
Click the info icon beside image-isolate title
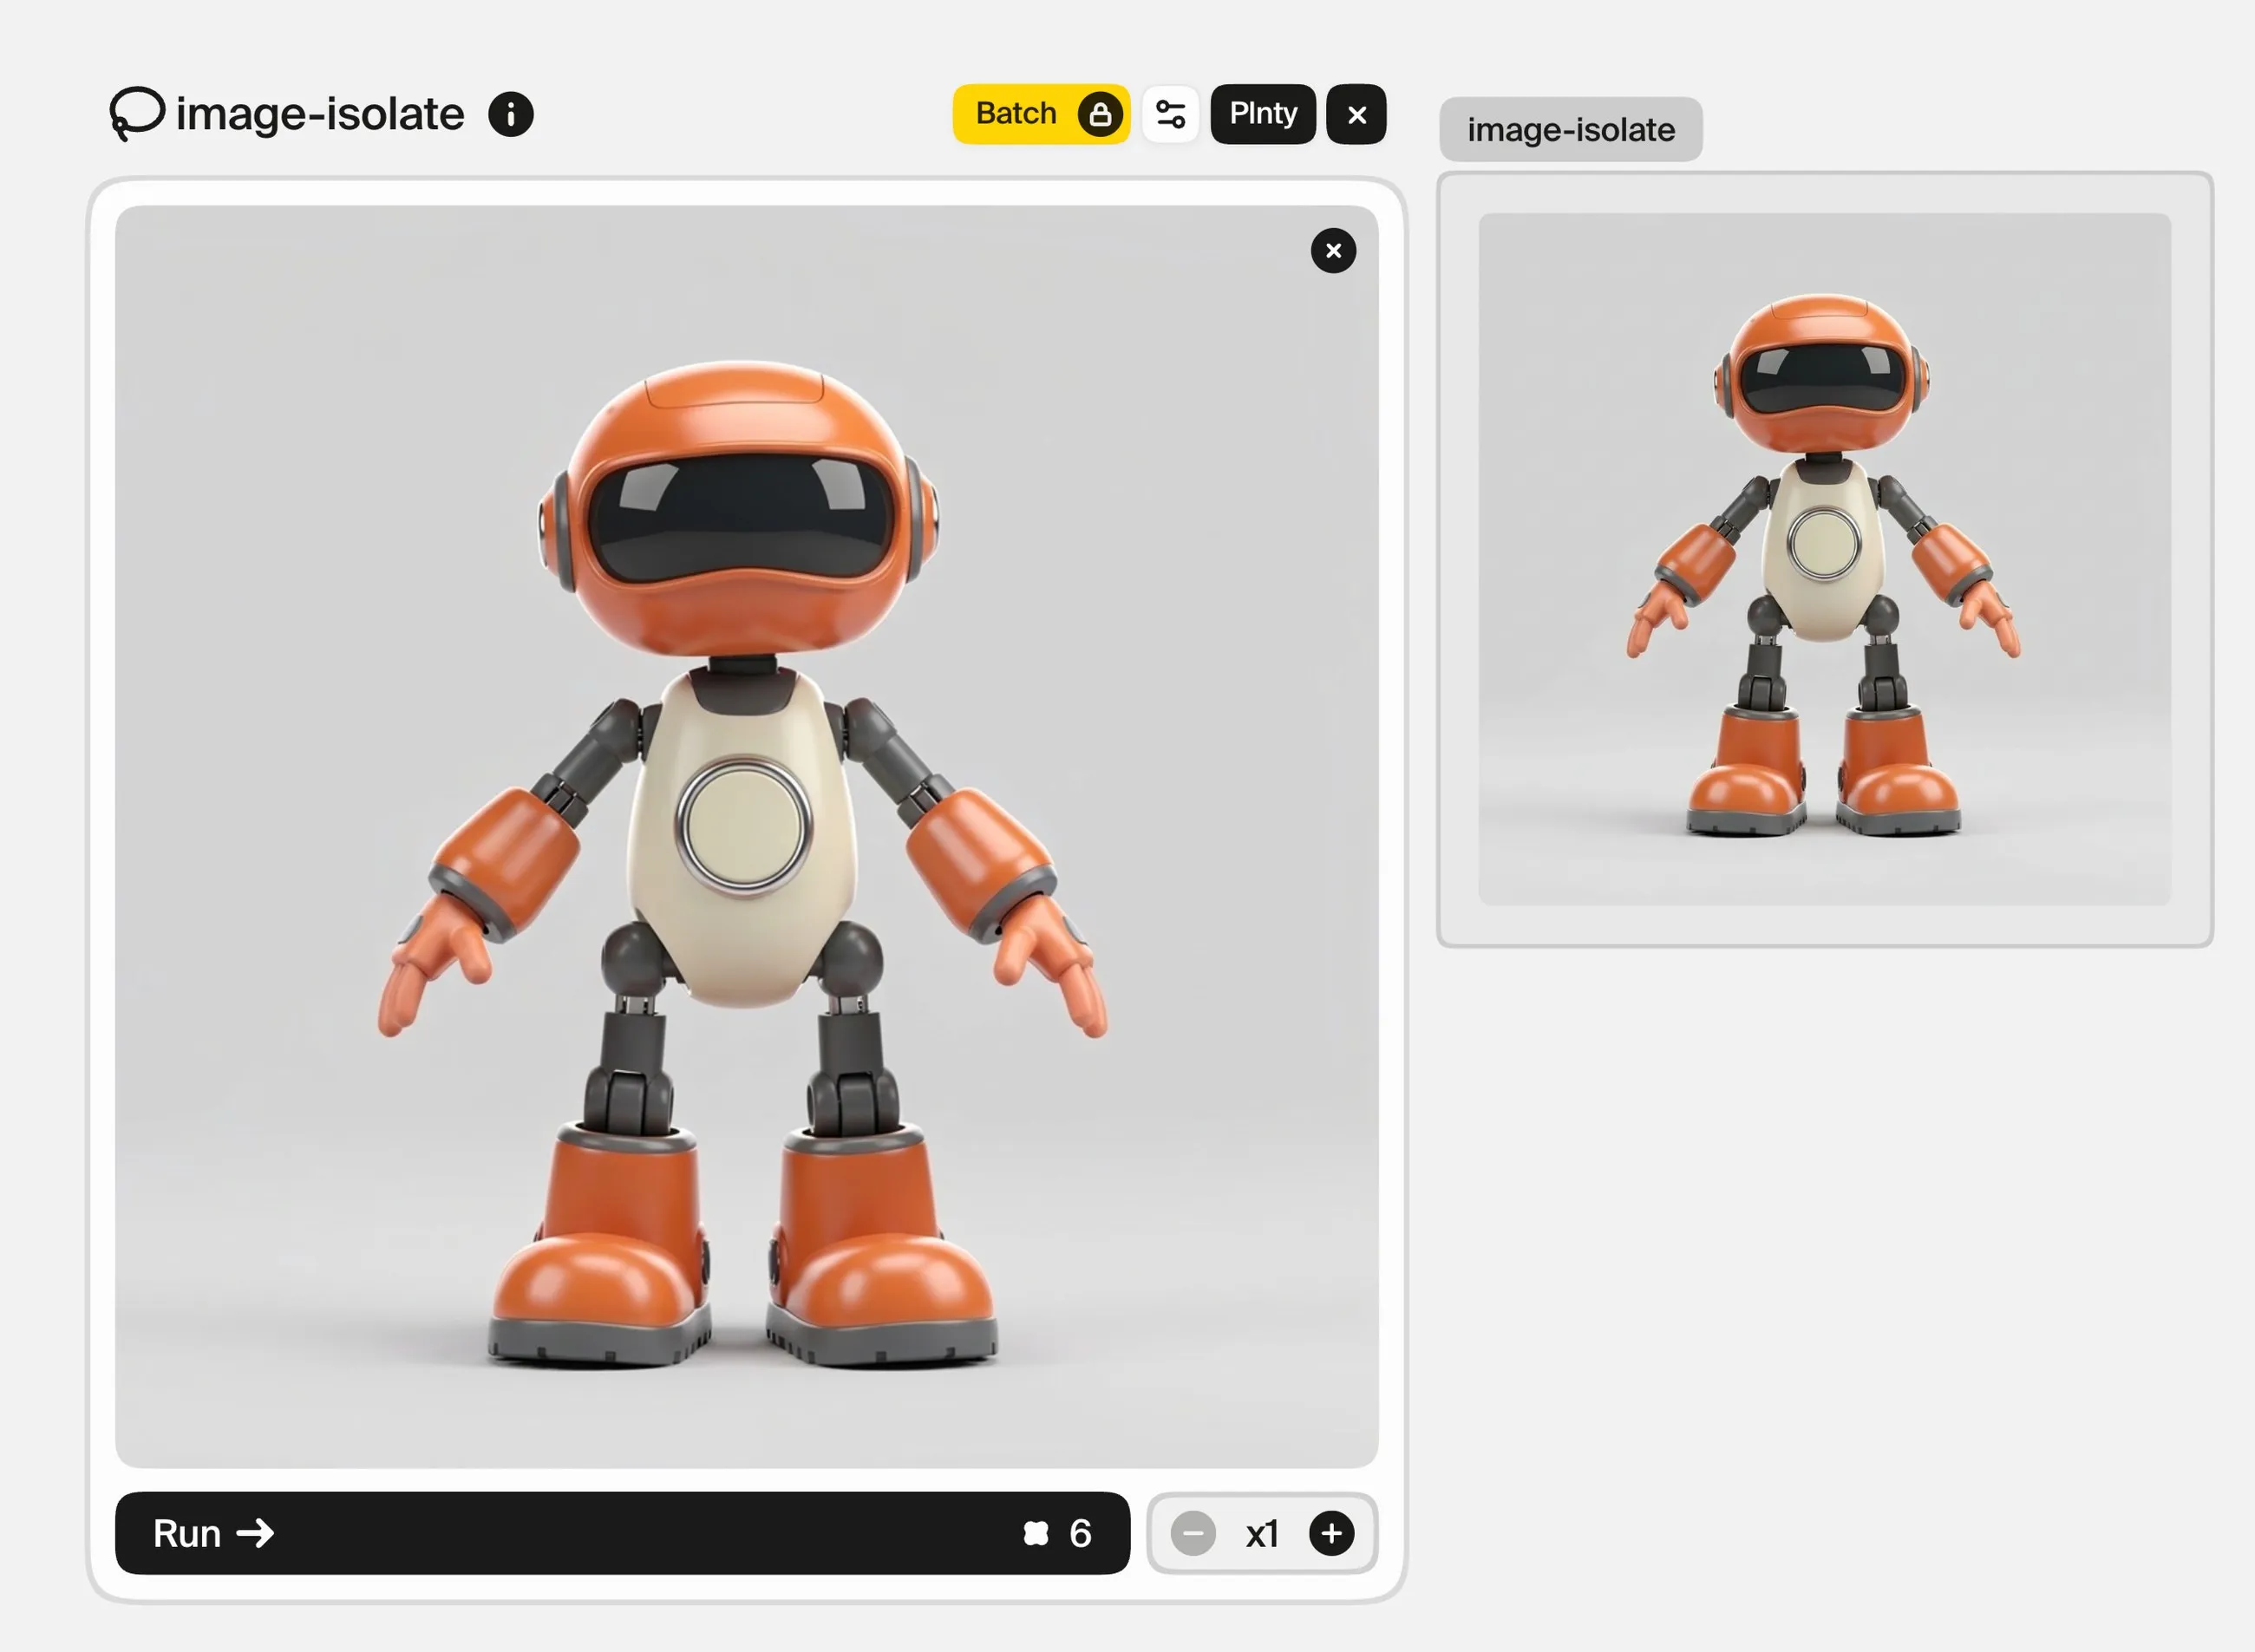click(510, 114)
